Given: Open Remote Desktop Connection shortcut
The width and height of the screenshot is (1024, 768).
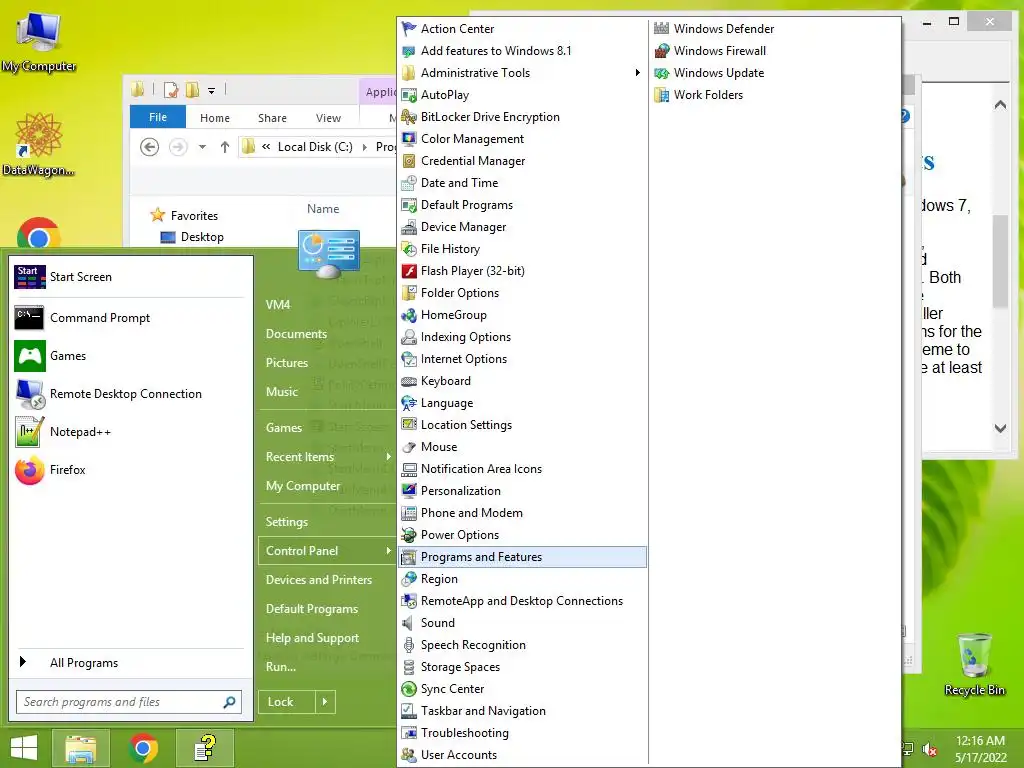Looking at the screenshot, I should 129,394.
